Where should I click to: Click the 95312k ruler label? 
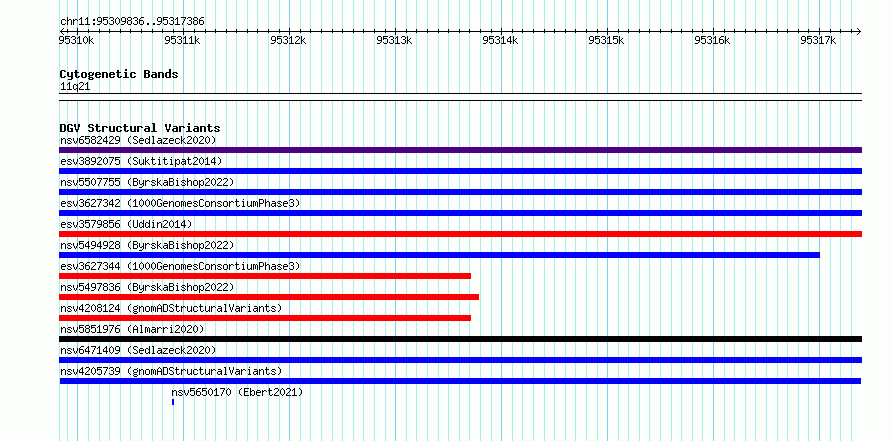click(288, 40)
